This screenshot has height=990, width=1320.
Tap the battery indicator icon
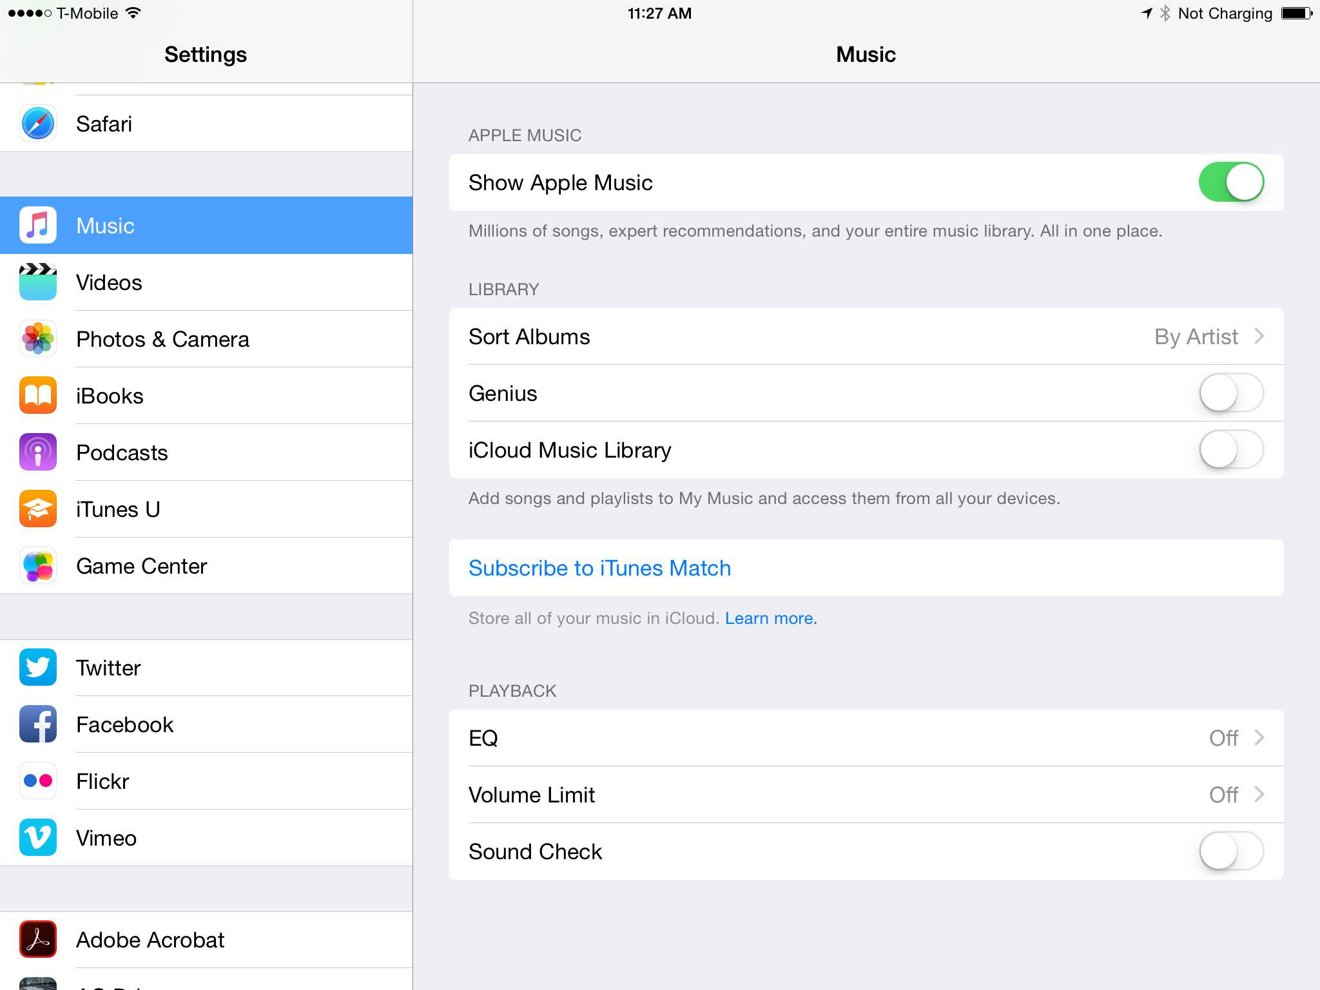pos(1297,13)
